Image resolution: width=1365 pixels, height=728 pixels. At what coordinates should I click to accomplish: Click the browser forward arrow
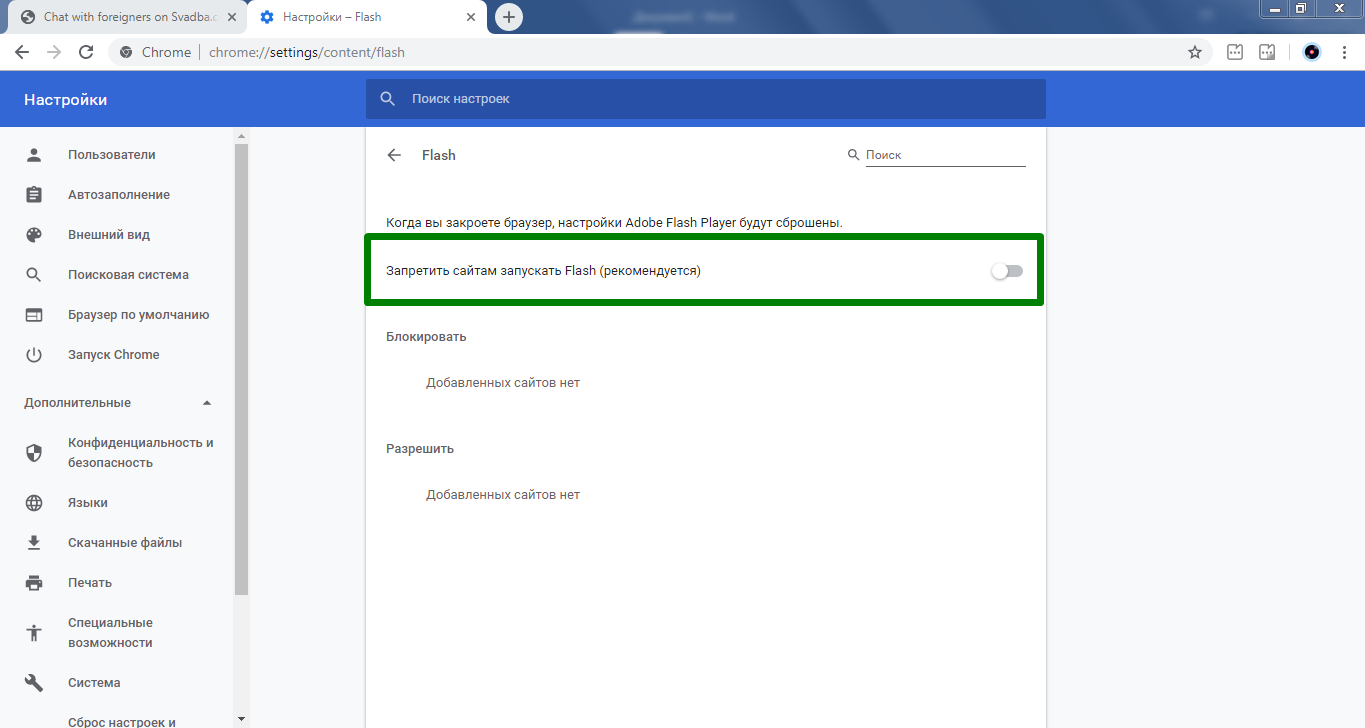pos(54,52)
